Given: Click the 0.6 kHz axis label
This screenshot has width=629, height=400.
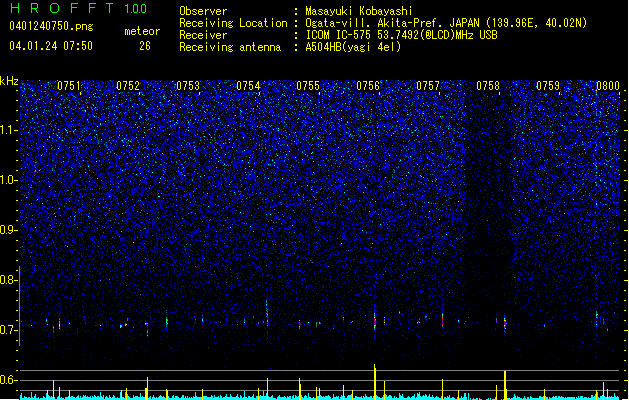Looking at the screenshot, I should point(9,380).
